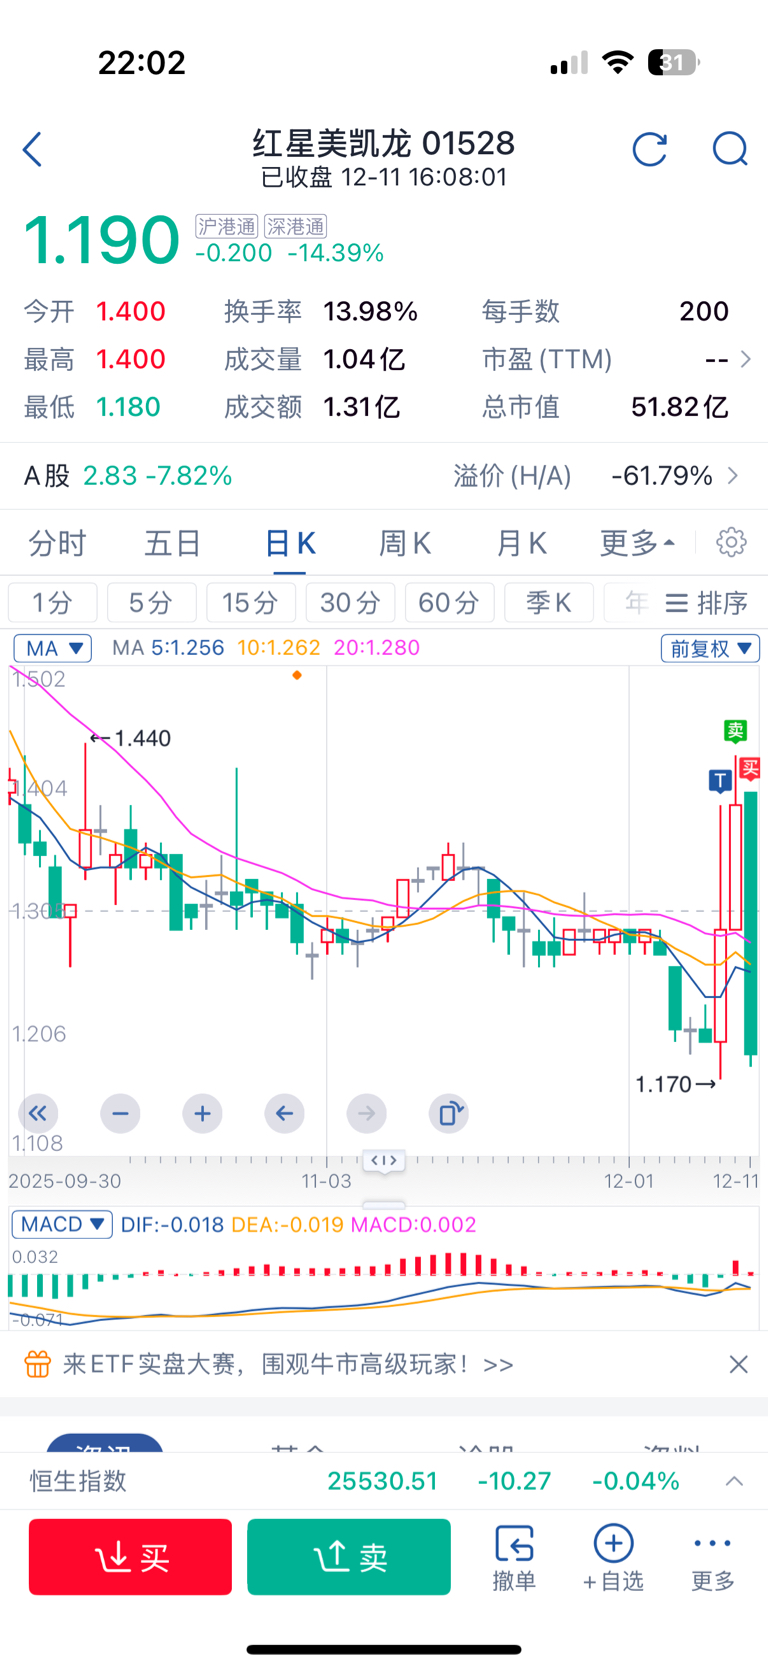
Task: Close the ETF contest banner
Action: pos(738,1364)
